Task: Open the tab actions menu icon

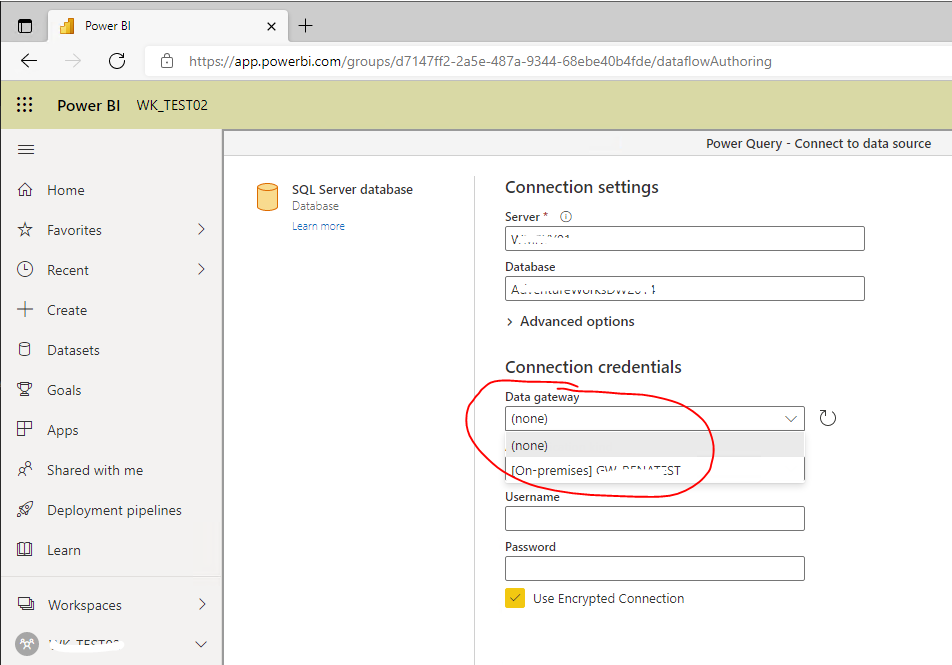Action: (25, 26)
